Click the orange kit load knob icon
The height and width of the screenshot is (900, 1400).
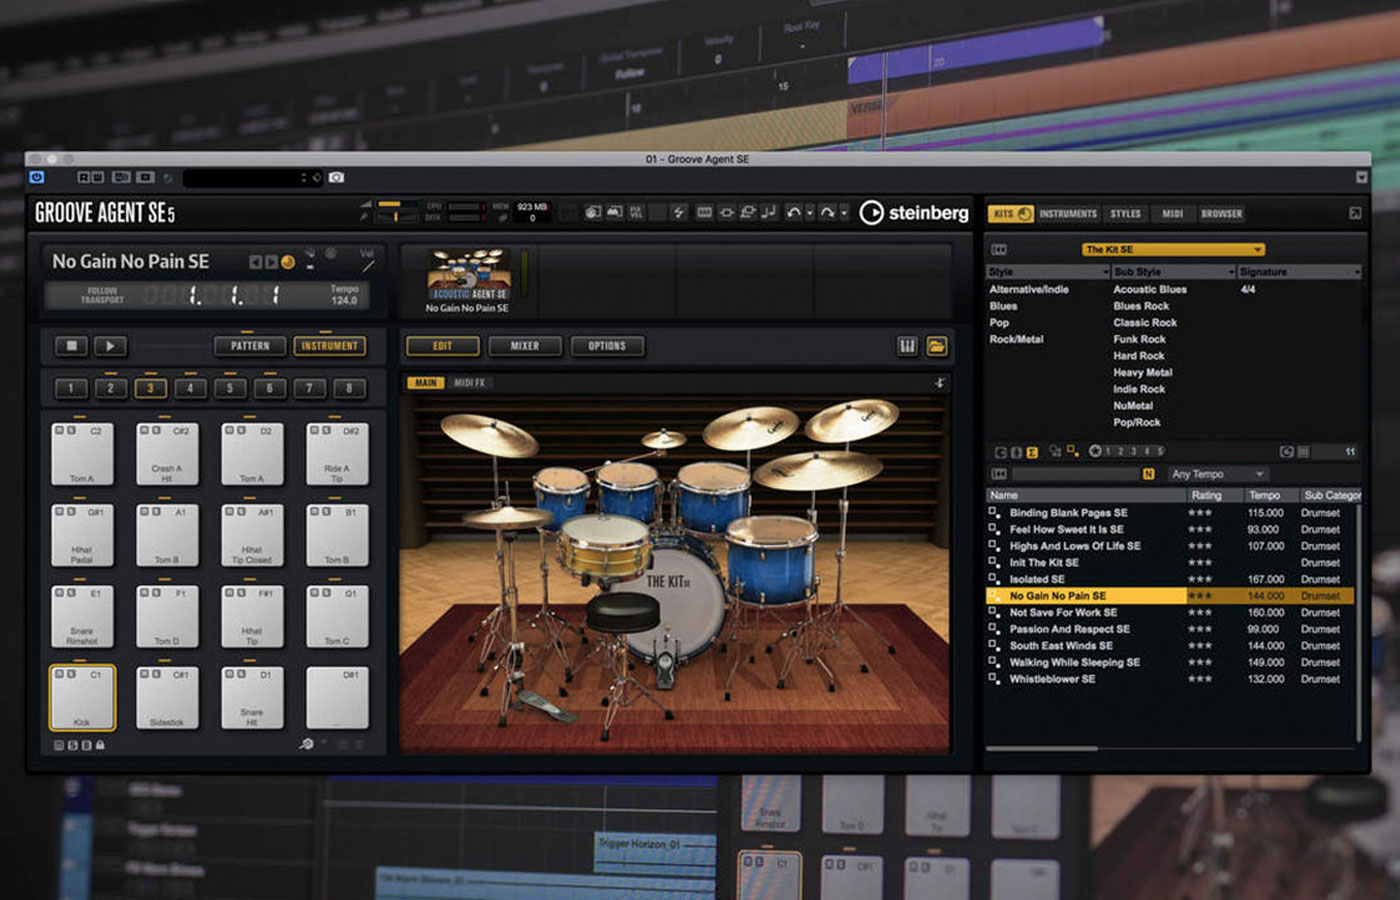(288, 262)
